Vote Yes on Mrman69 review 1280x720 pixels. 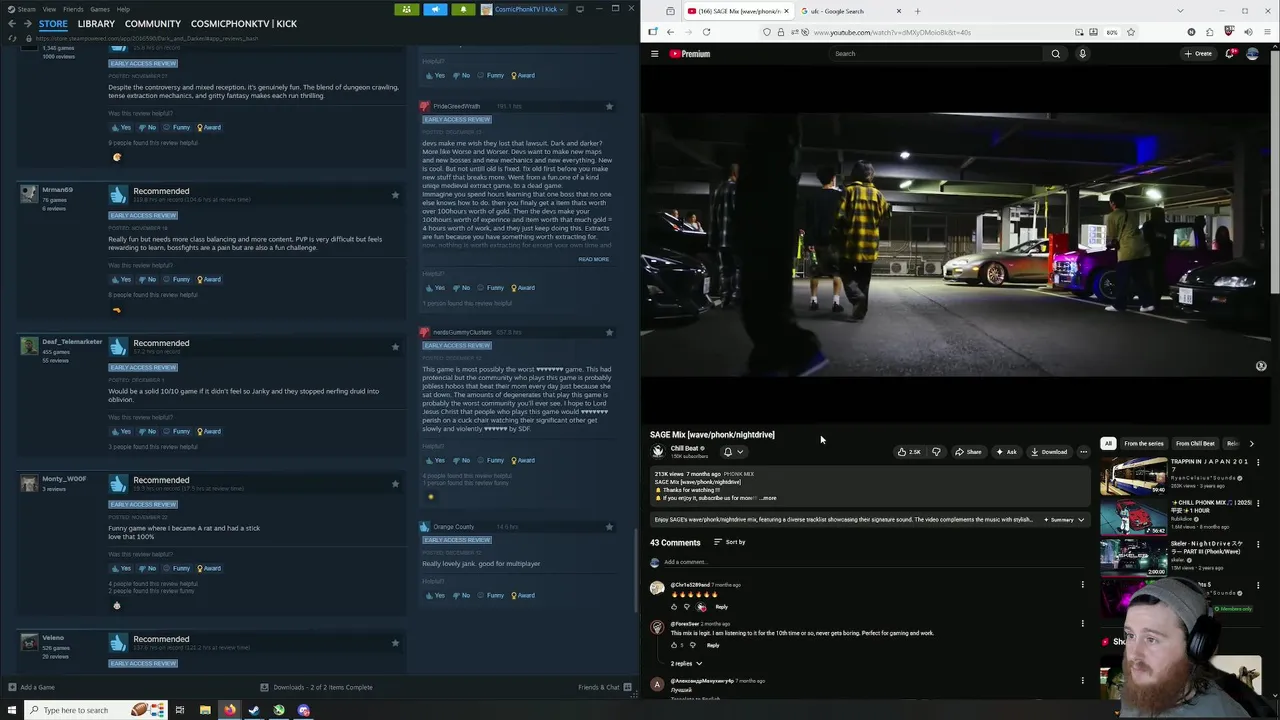(121, 279)
